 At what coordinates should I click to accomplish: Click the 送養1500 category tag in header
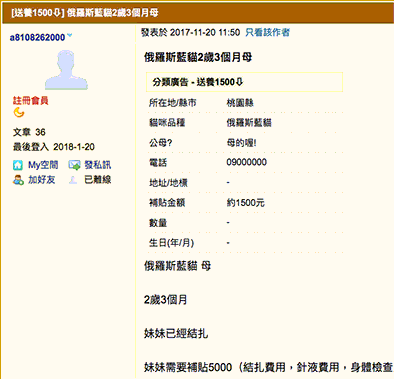click(x=37, y=13)
